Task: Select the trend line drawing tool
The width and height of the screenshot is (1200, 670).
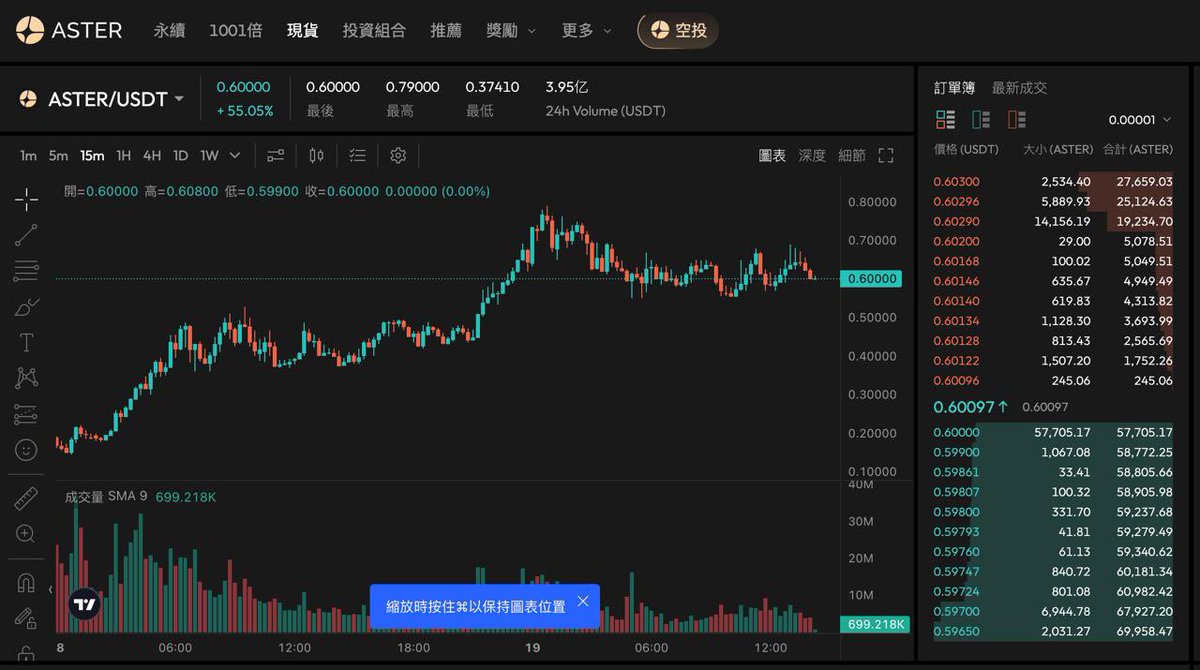Action: pyautogui.click(x=25, y=236)
